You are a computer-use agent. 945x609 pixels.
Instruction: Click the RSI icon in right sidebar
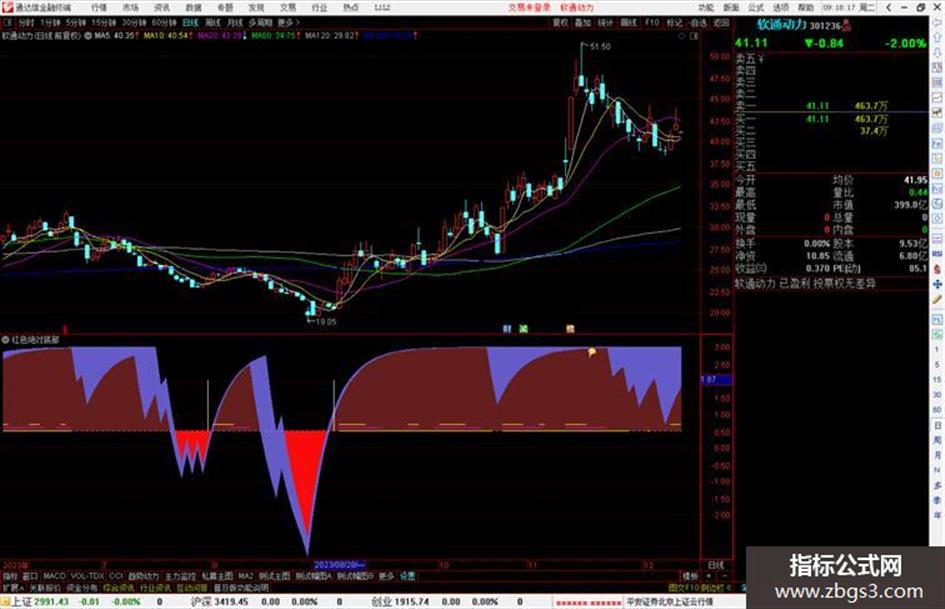pos(938,254)
